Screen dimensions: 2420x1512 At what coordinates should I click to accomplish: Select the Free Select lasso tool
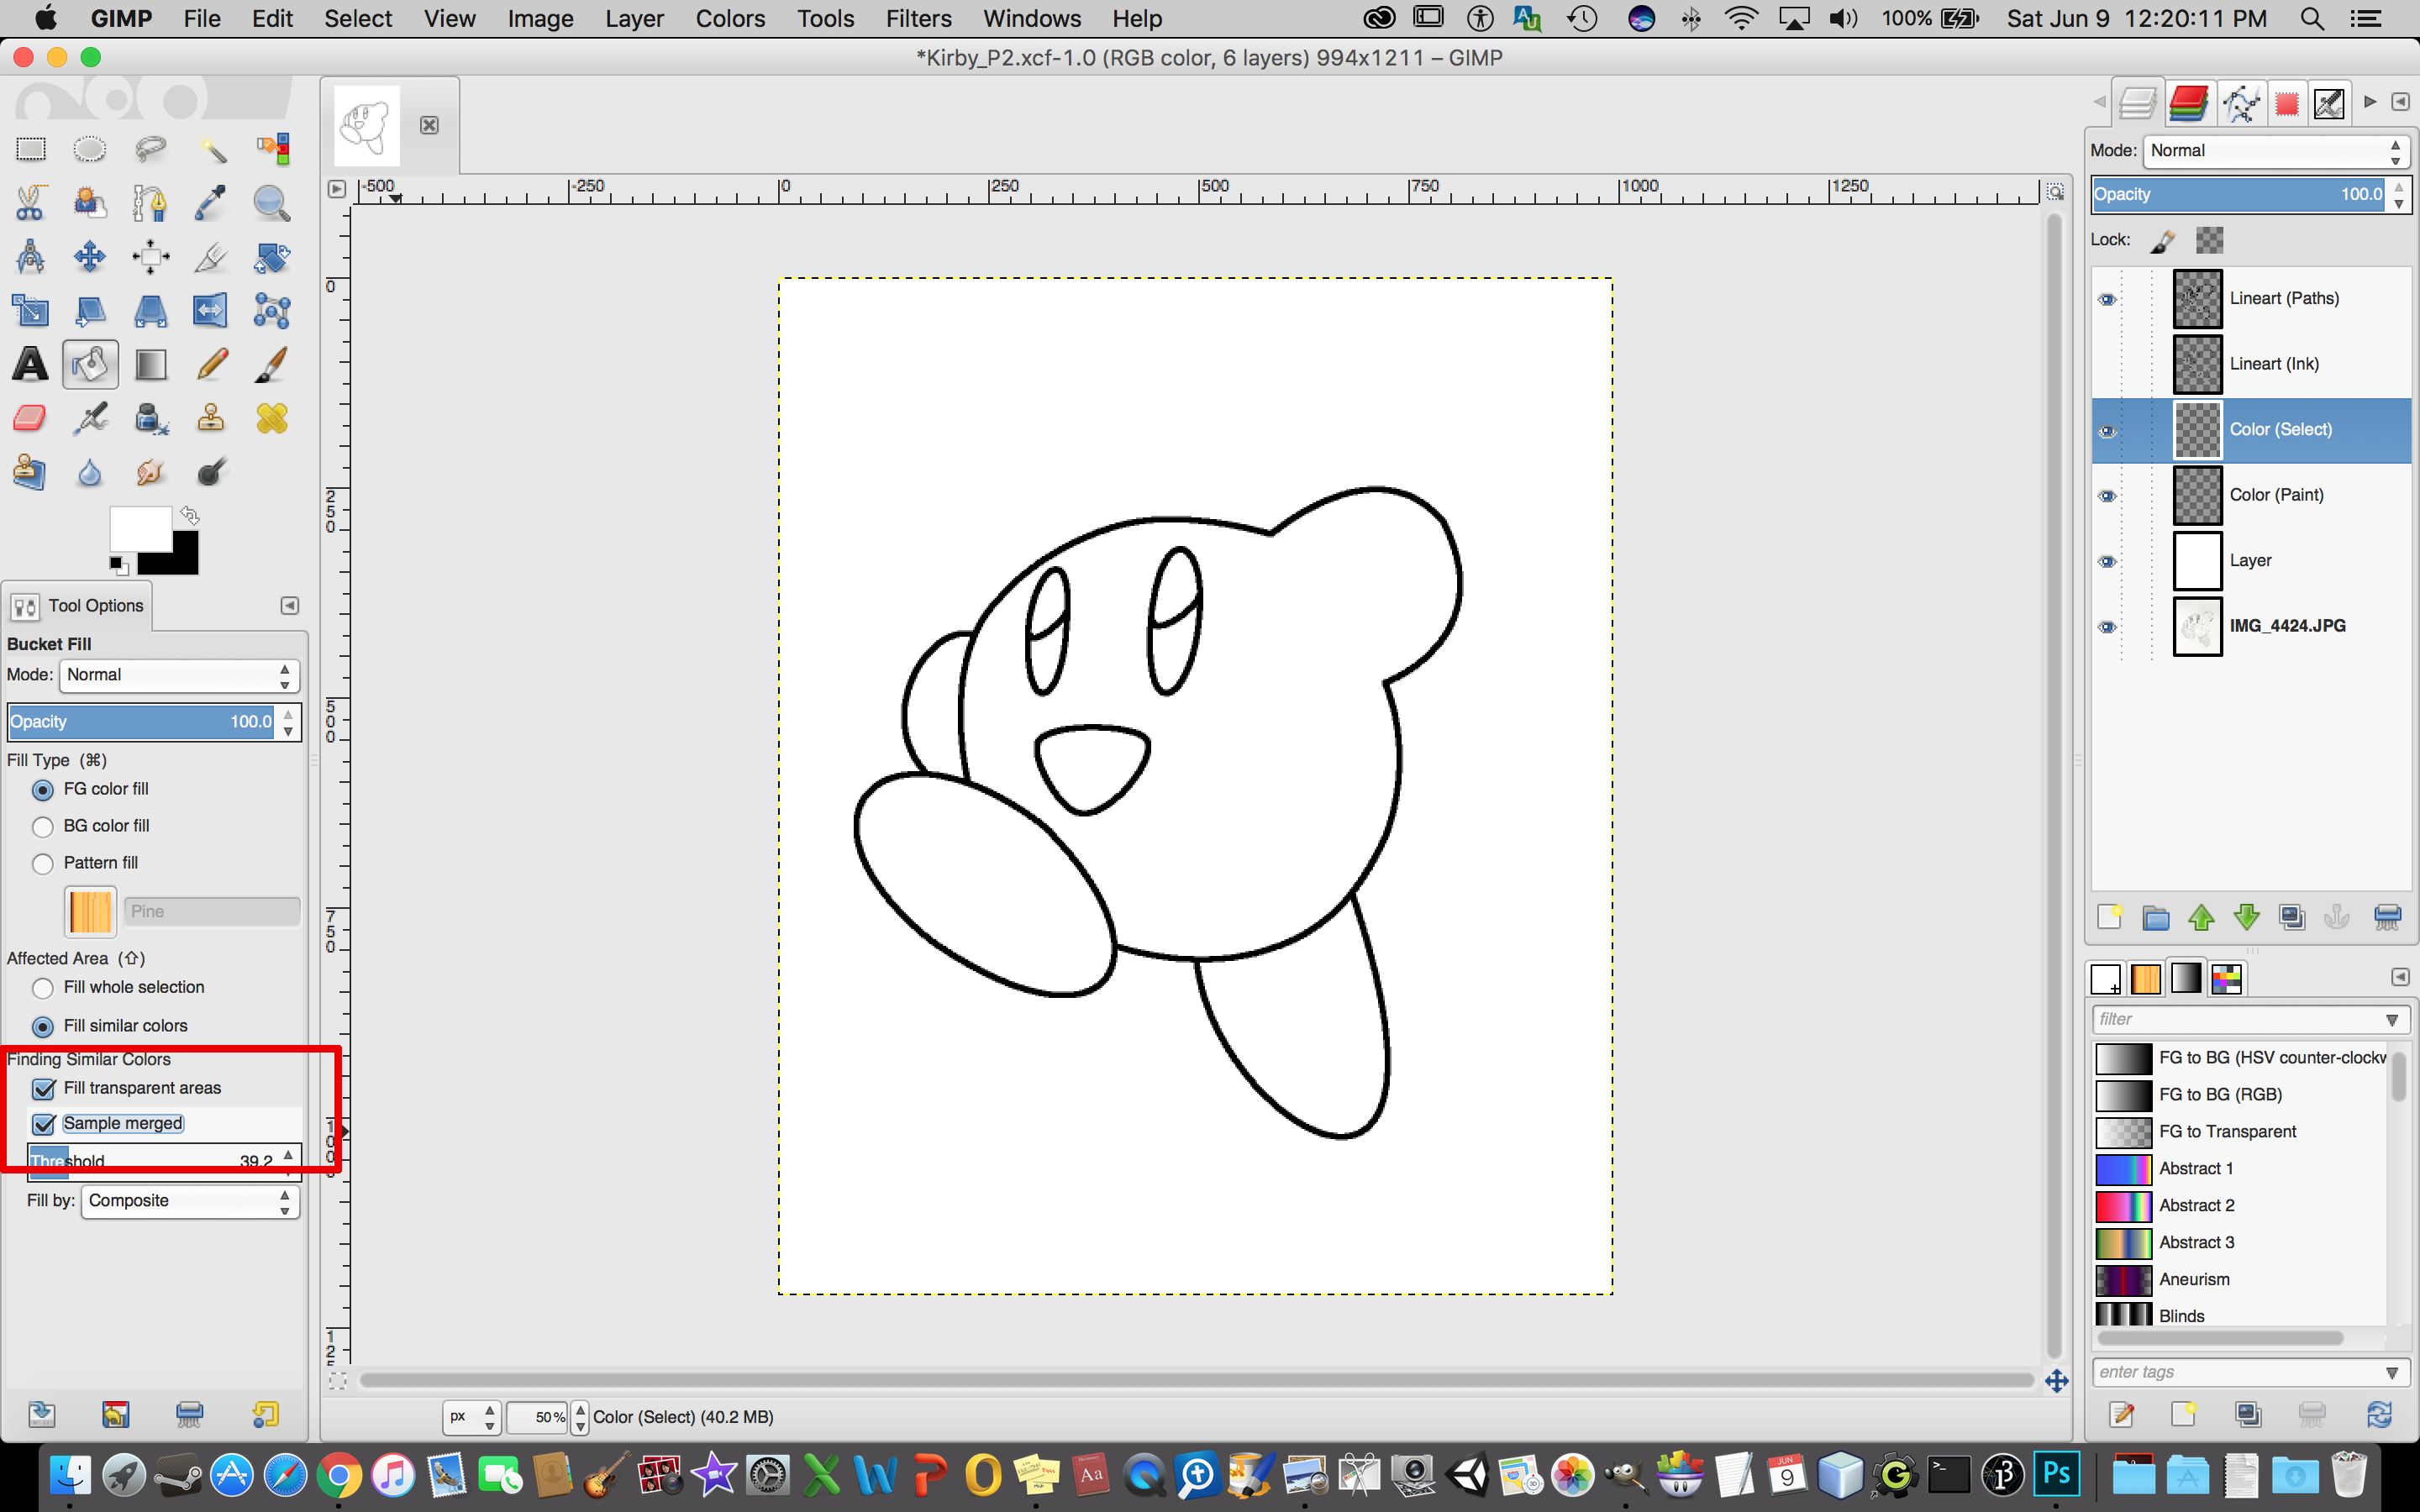[x=151, y=150]
